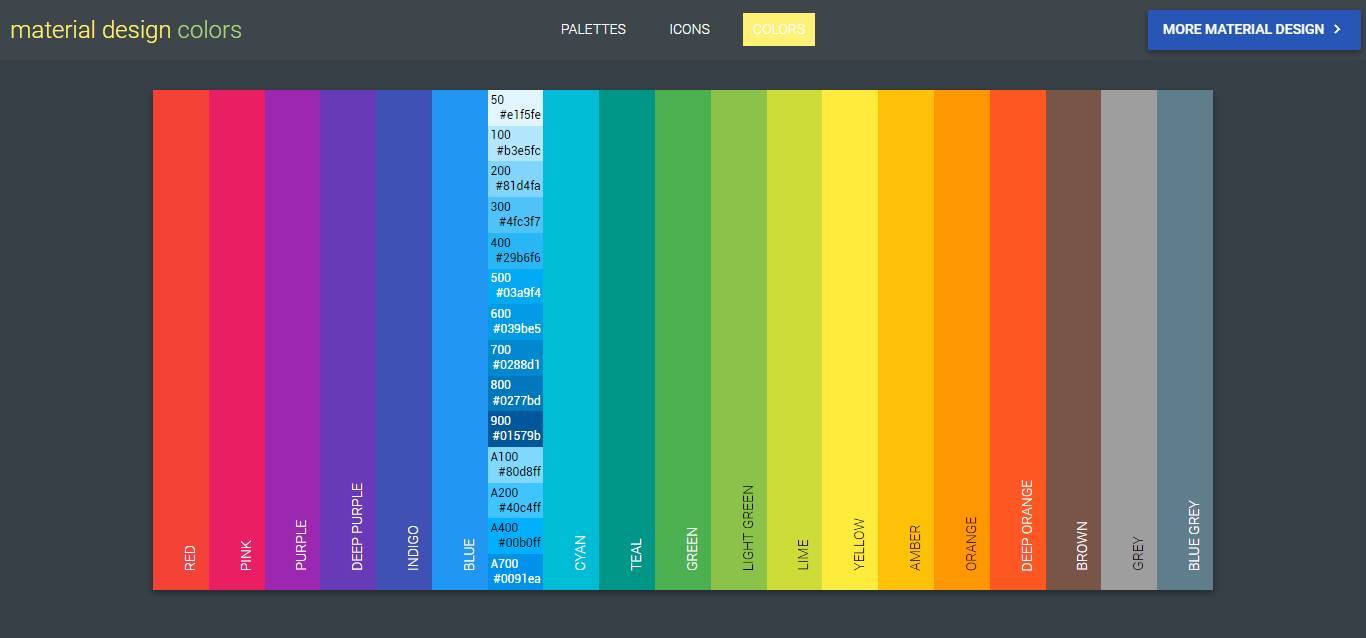Click the chevron arrow on More Material Design

[x=1337, y=30]
